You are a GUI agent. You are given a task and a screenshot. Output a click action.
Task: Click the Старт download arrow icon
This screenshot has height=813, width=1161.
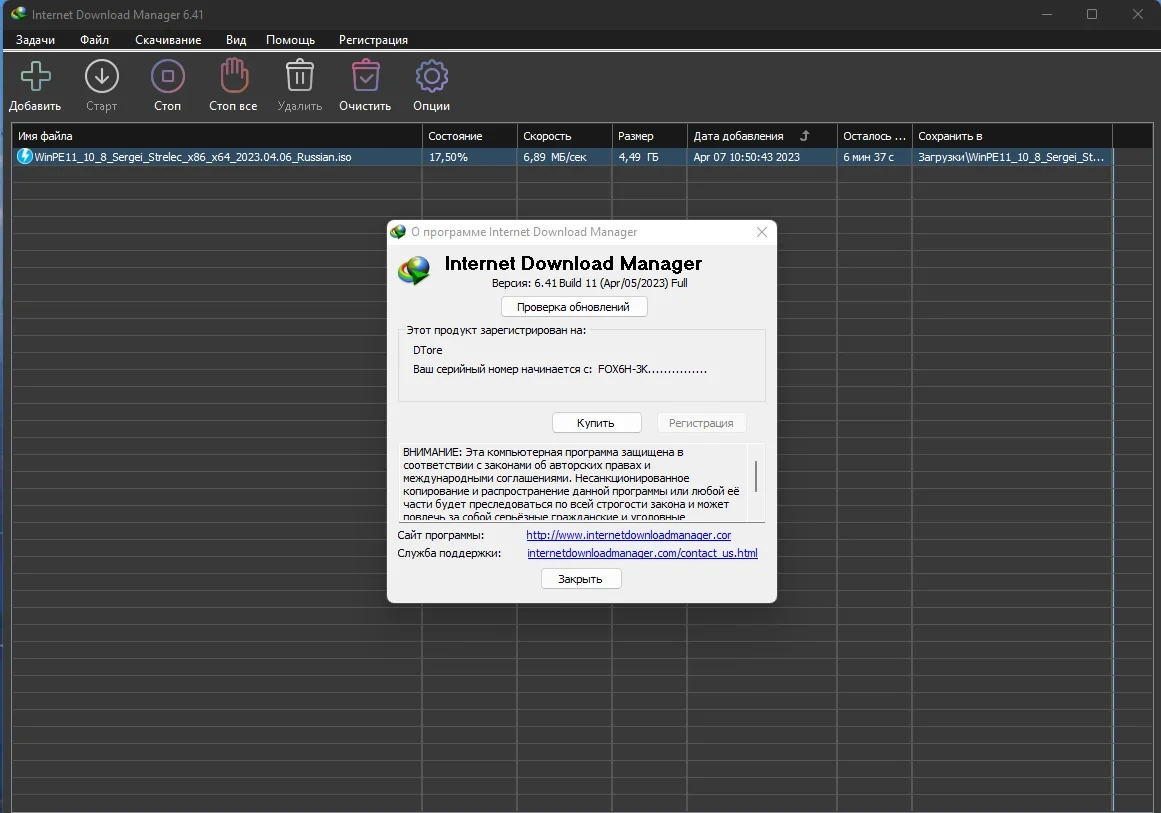pyautogui.click(x=101, y=76)
